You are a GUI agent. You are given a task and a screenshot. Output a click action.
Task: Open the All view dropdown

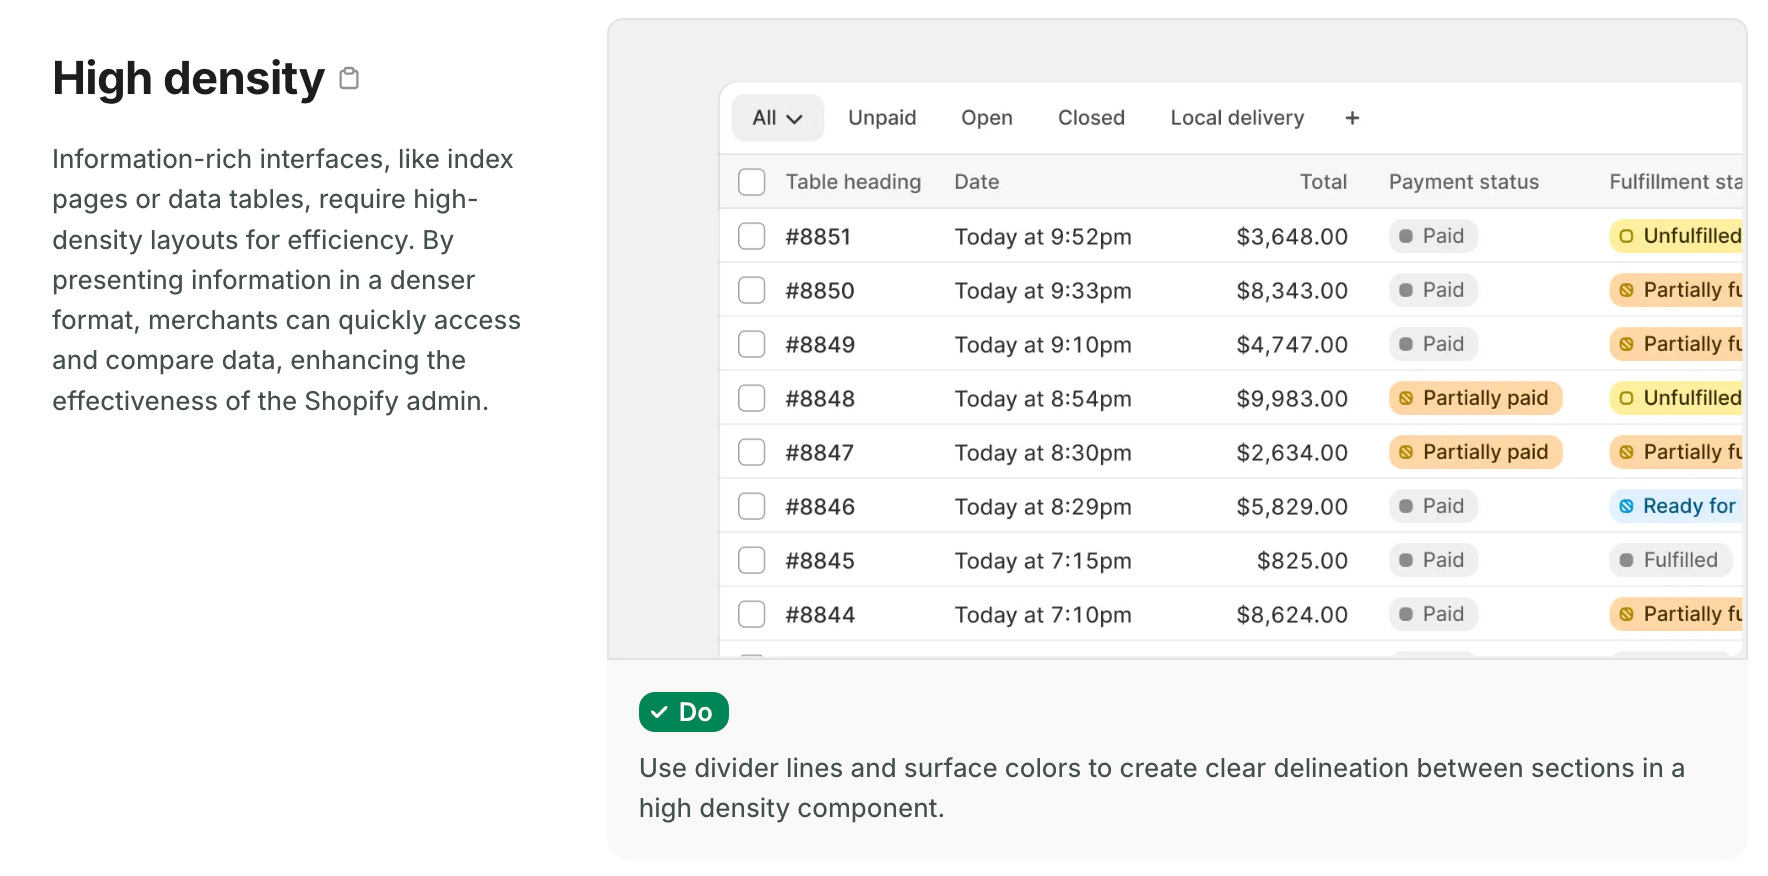point(777,118)
